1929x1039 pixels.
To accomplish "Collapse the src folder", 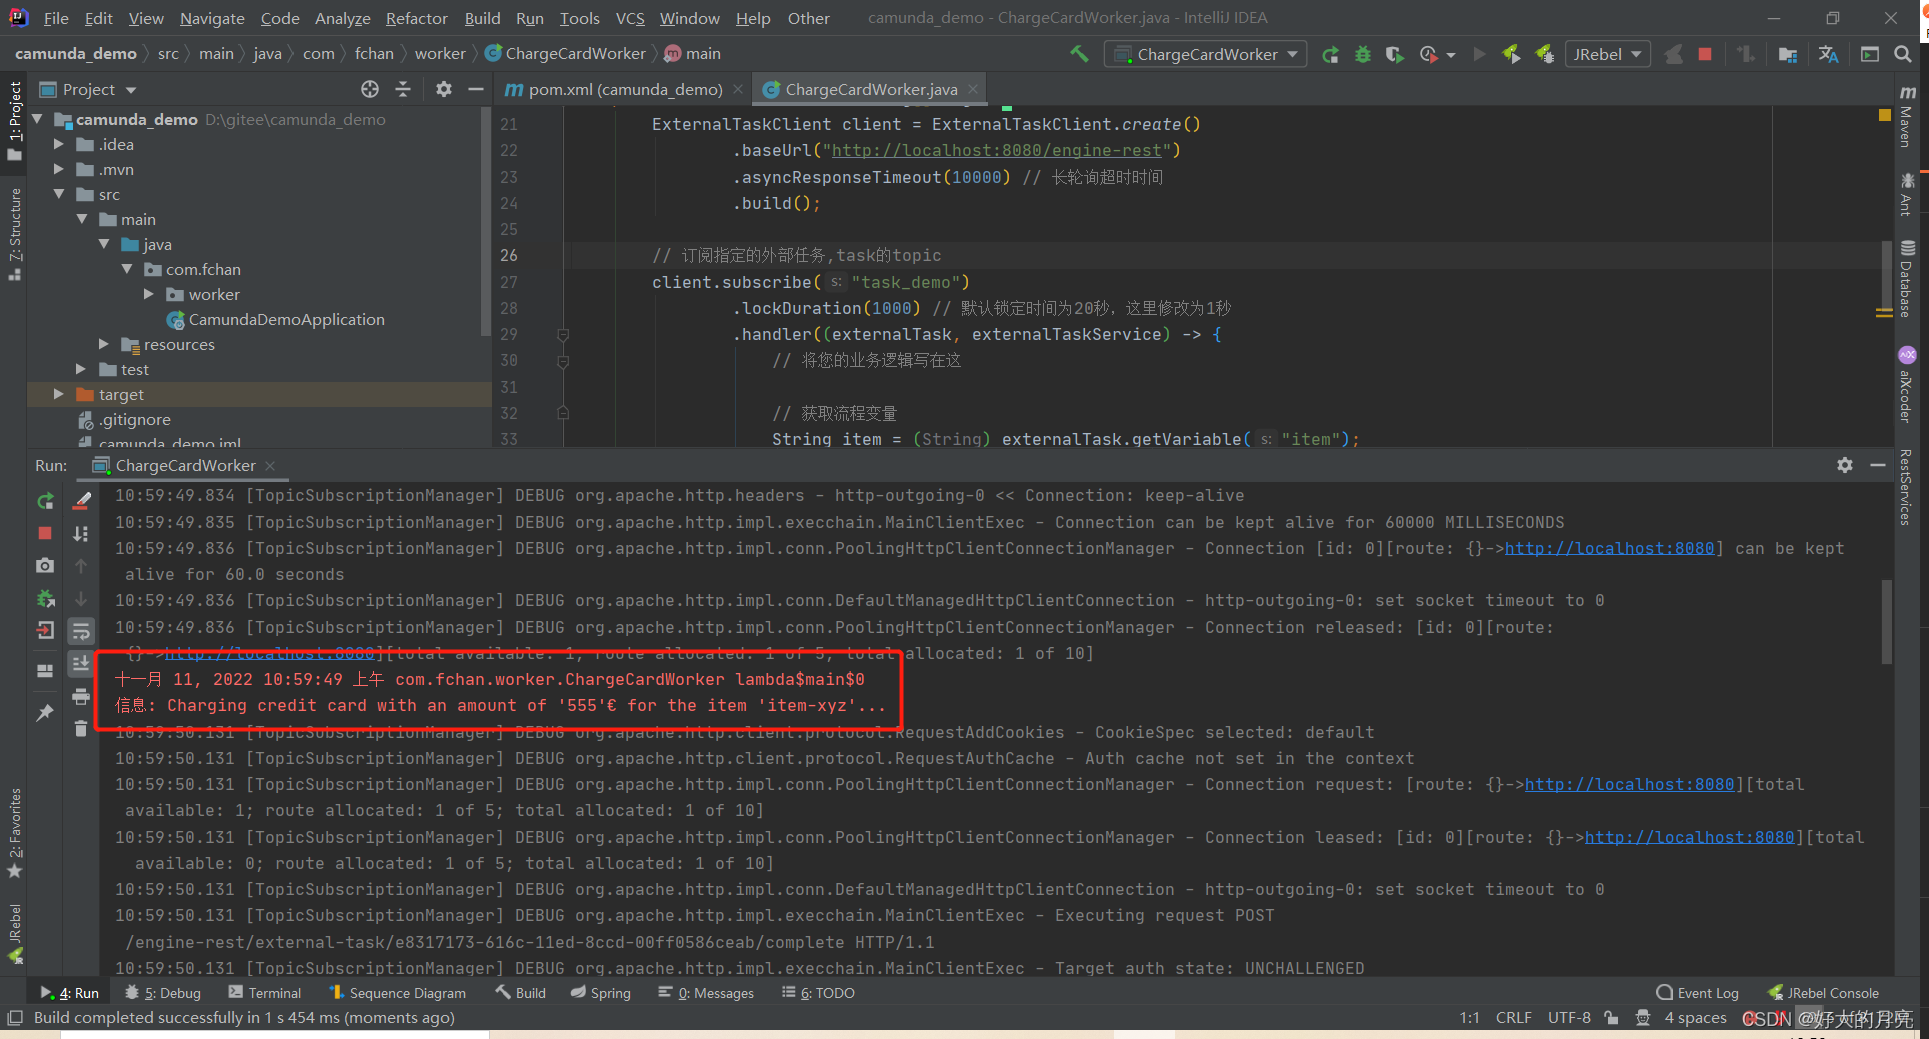I will (59, 194).
